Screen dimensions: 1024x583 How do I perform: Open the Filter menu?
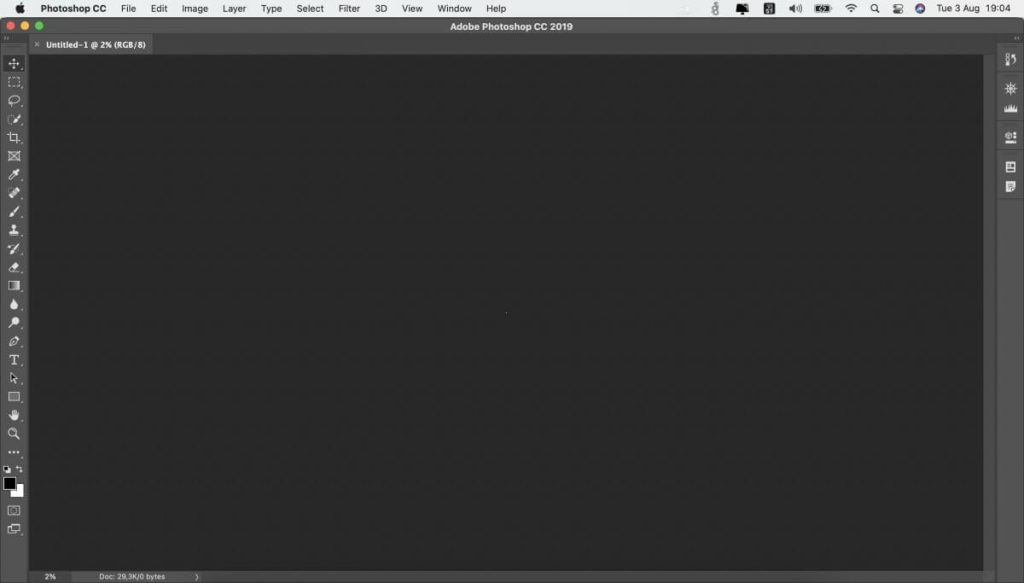pyautogui.click(x=349, y=8)
